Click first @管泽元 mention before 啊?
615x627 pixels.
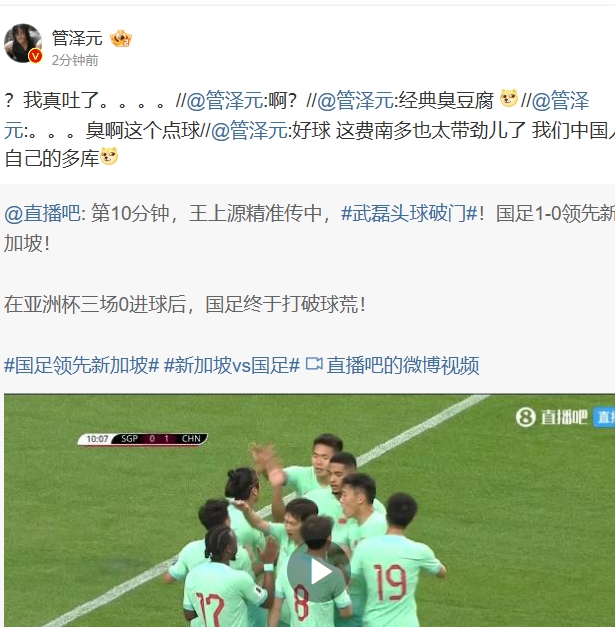[x=225, y=100]
